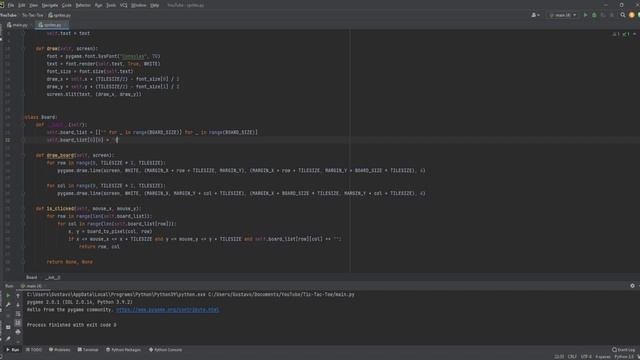Open the Code menu
This screenshot has width=640, height=360.
click(67, 5)
